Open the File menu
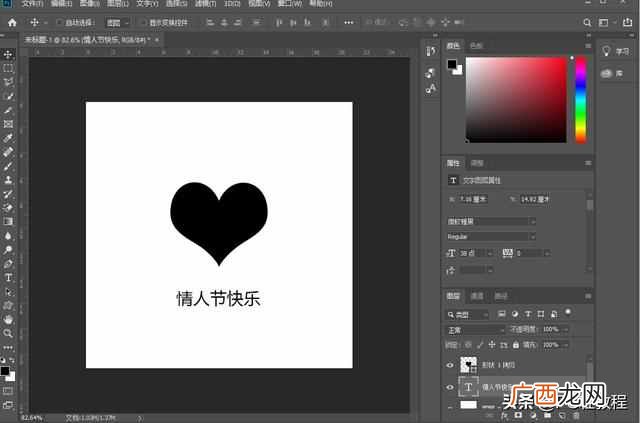This screenshot has height=423, width=640. (32, 3)
